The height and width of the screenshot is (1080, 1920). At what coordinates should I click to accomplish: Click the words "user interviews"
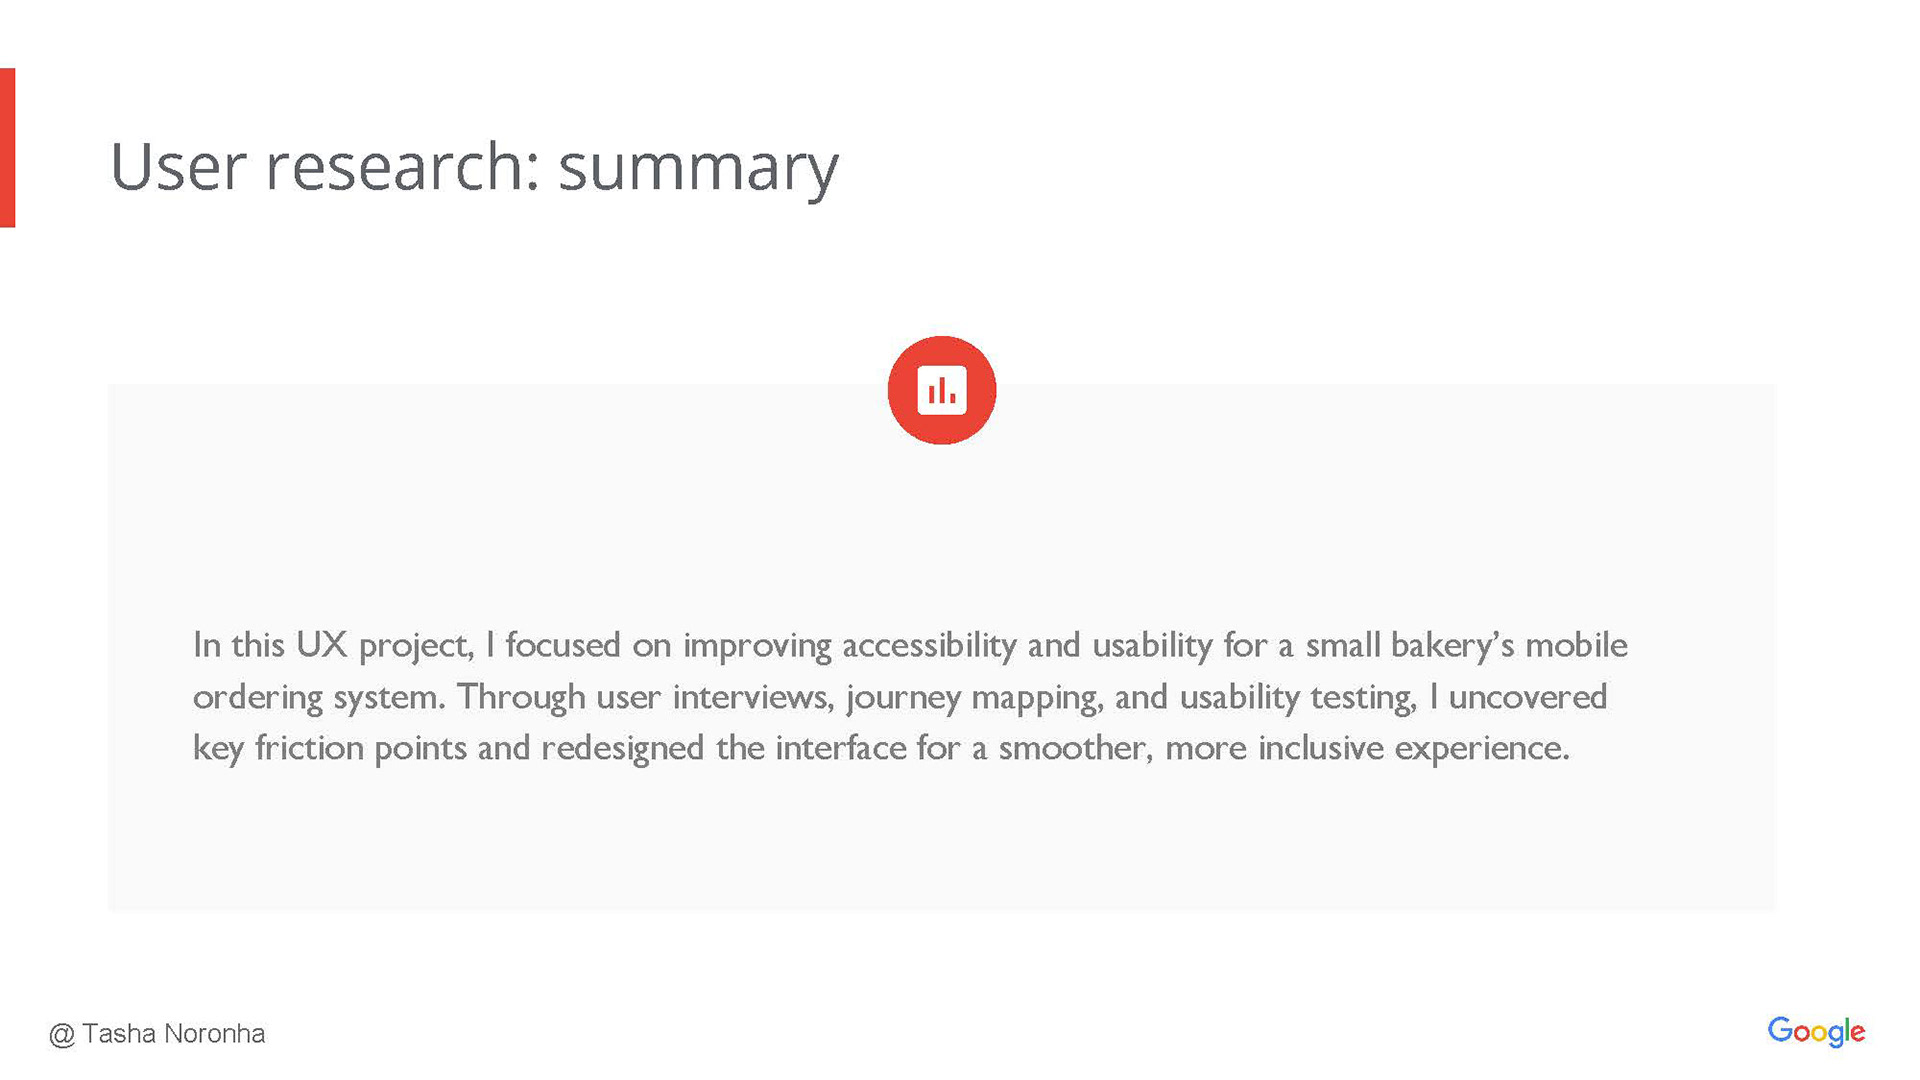point(714,697)
